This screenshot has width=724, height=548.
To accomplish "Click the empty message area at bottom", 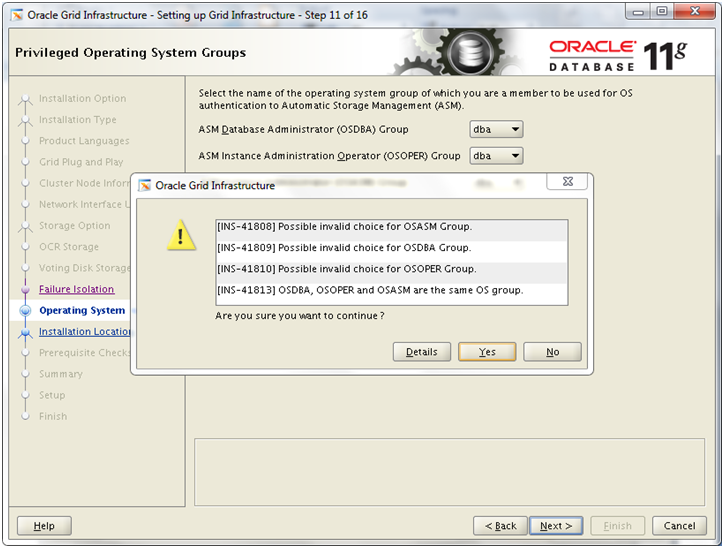I will click(x=449, y=472).
